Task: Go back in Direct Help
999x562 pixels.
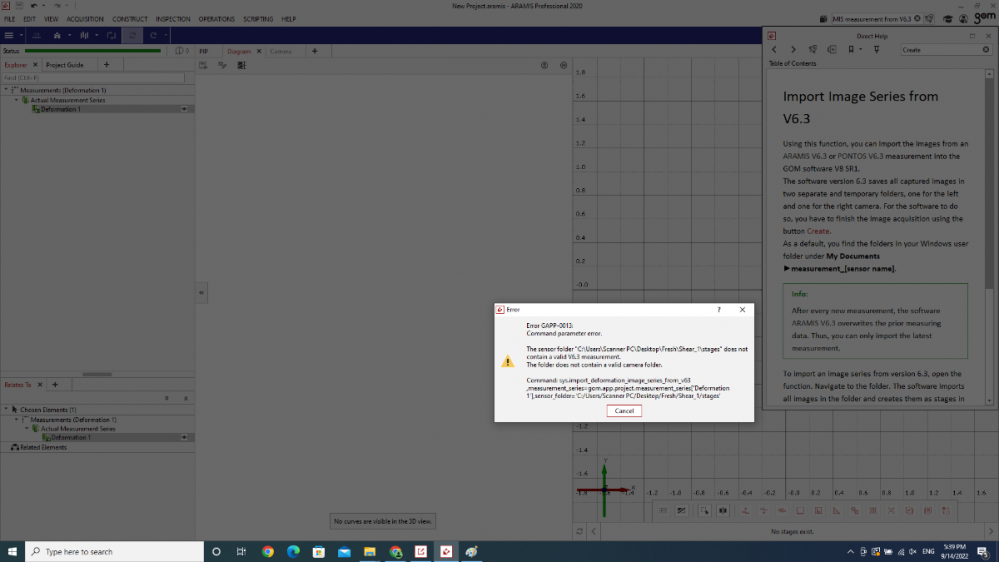Action: tap(774, 50)
